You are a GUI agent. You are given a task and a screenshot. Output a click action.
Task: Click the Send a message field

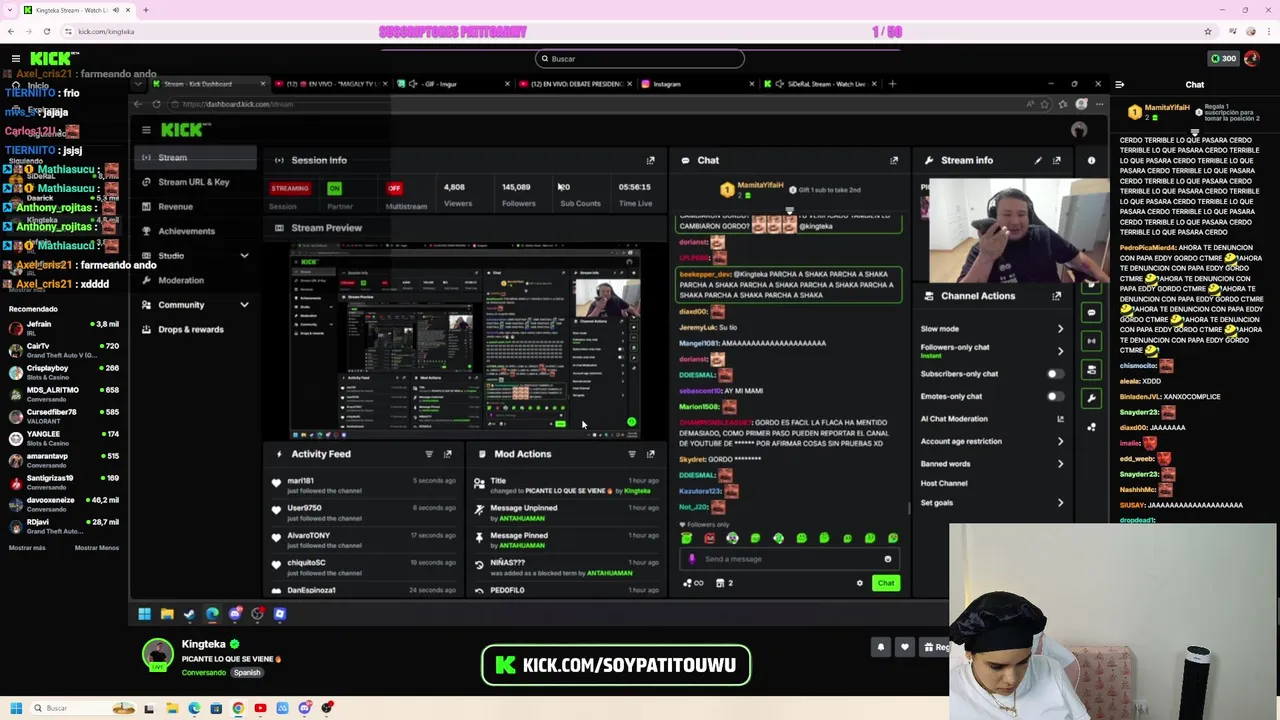787,559
